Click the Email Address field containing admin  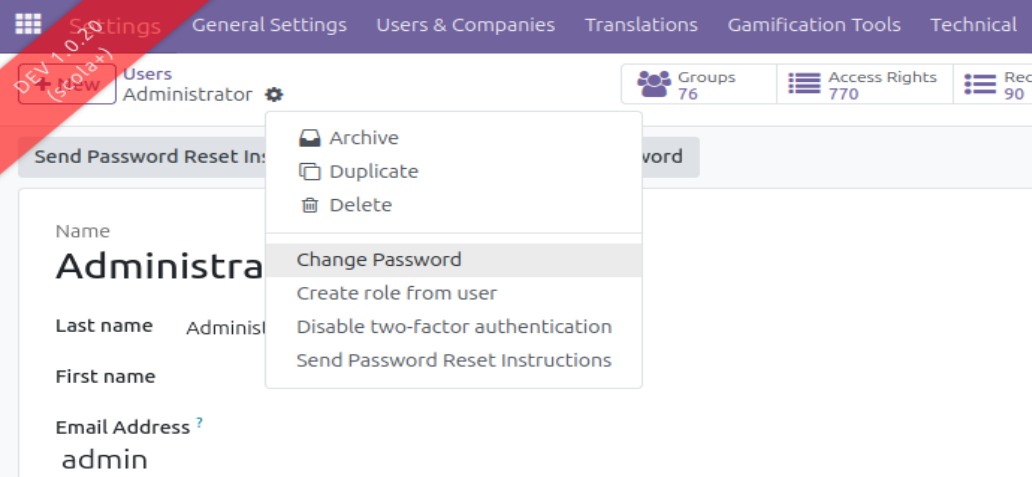[x=105, y=460]
